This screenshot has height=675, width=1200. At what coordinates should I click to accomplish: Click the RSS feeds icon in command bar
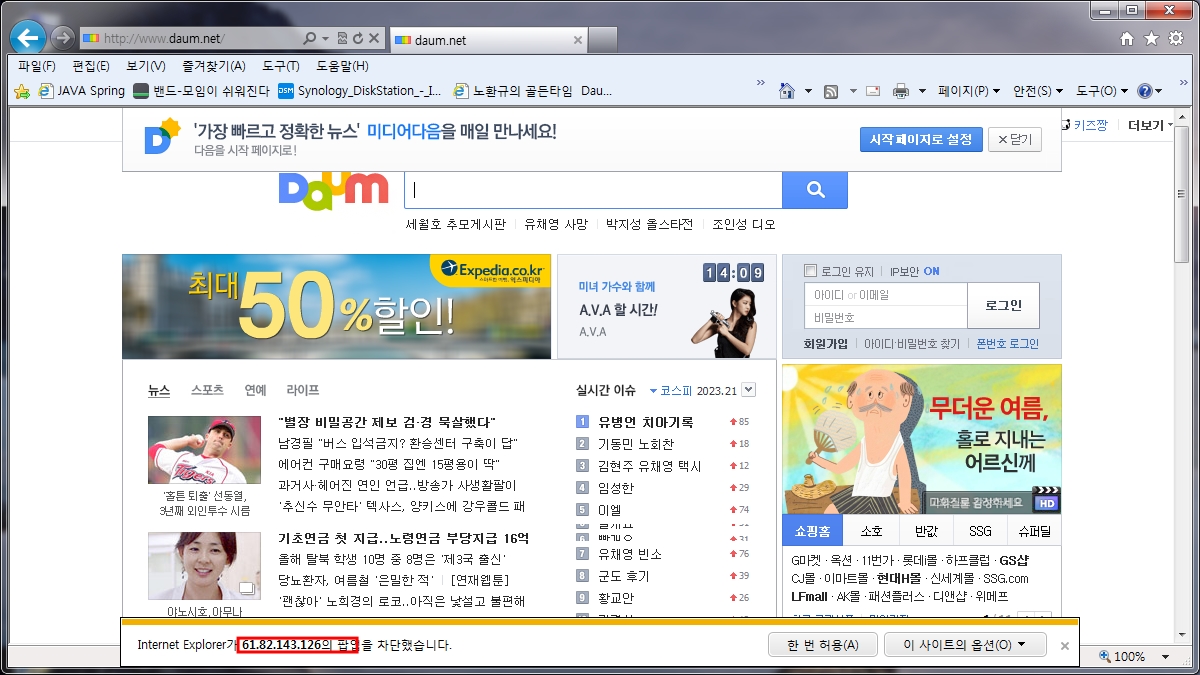831,91
